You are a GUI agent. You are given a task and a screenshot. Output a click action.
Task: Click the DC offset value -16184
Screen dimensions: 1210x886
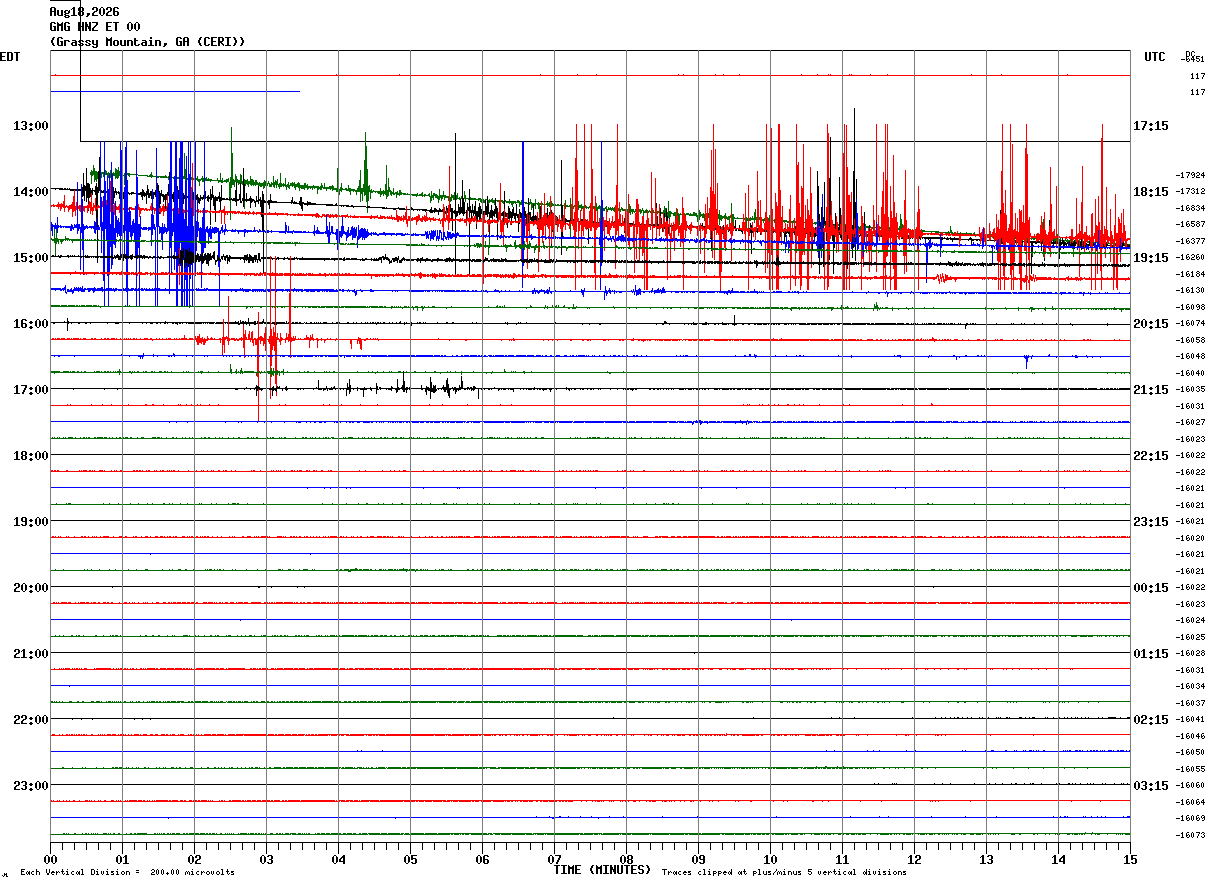click(x=1190, y=274)
